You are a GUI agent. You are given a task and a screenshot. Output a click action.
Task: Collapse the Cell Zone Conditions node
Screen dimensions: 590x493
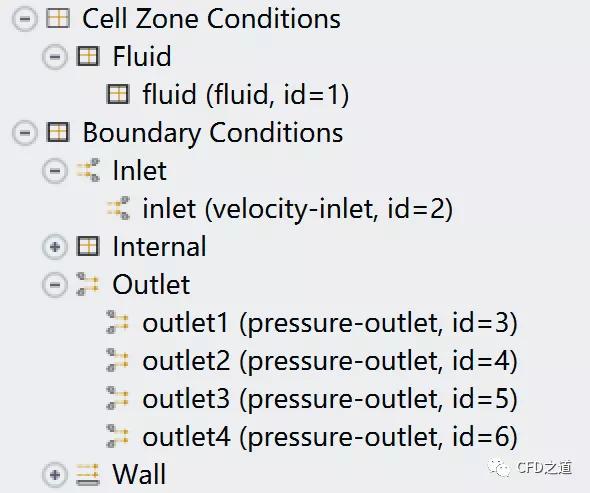[25, 19]
